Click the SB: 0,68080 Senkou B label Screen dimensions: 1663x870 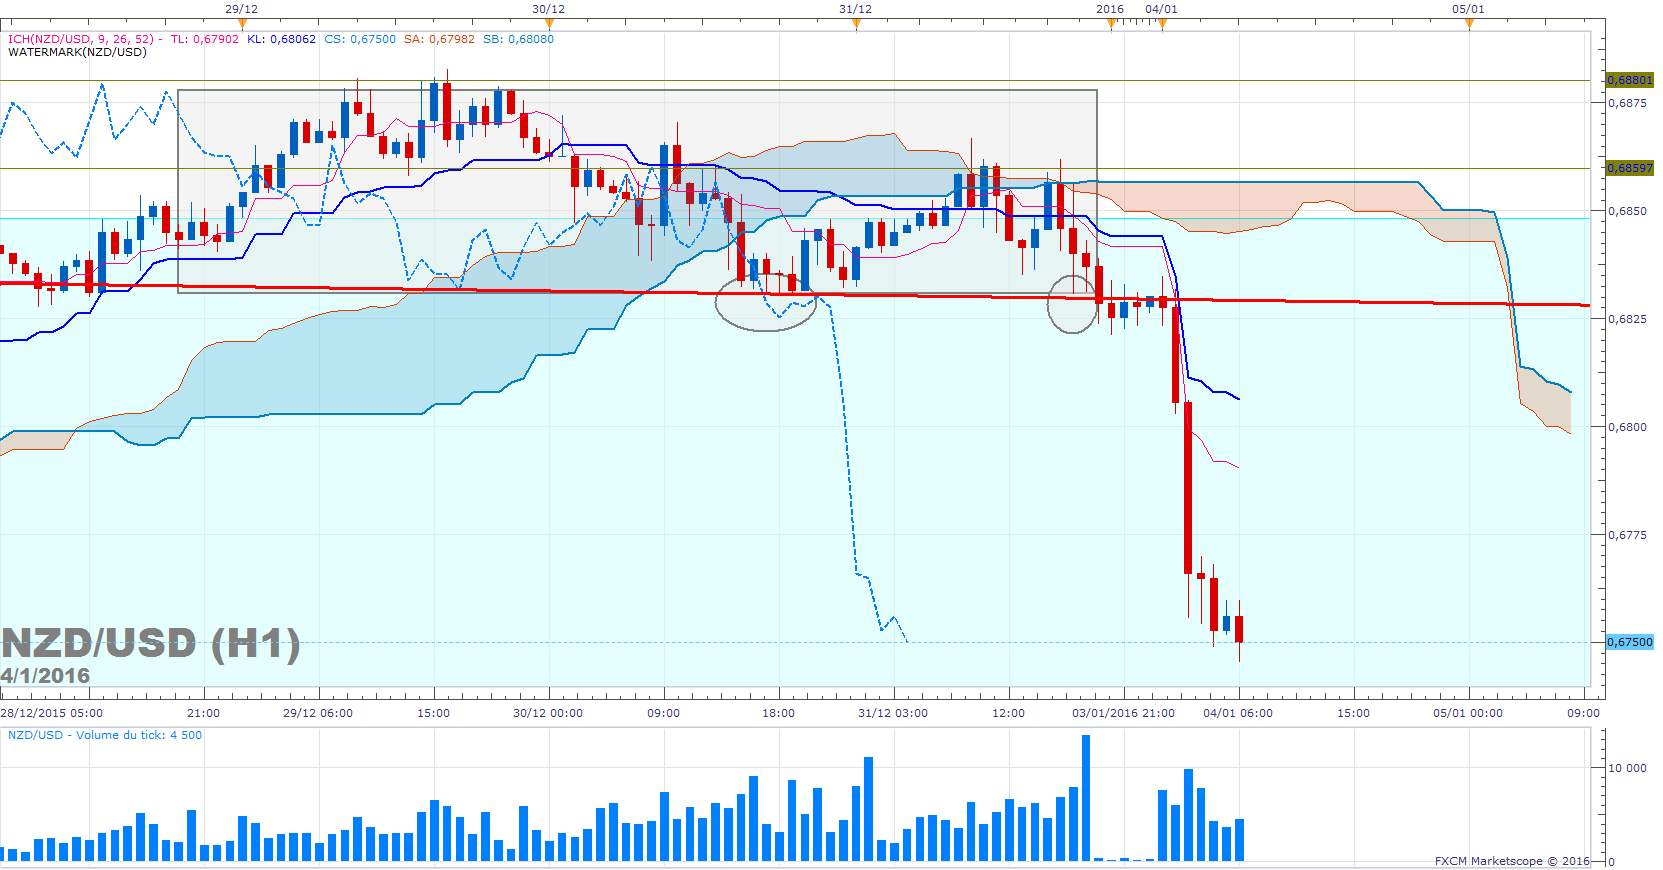coord(518,39)
